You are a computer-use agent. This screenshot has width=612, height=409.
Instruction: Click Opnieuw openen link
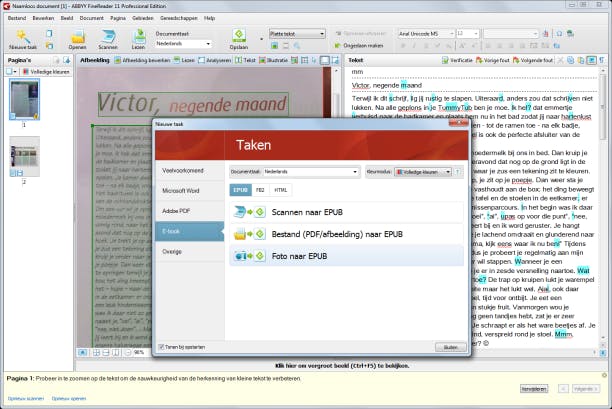(69, 398)
